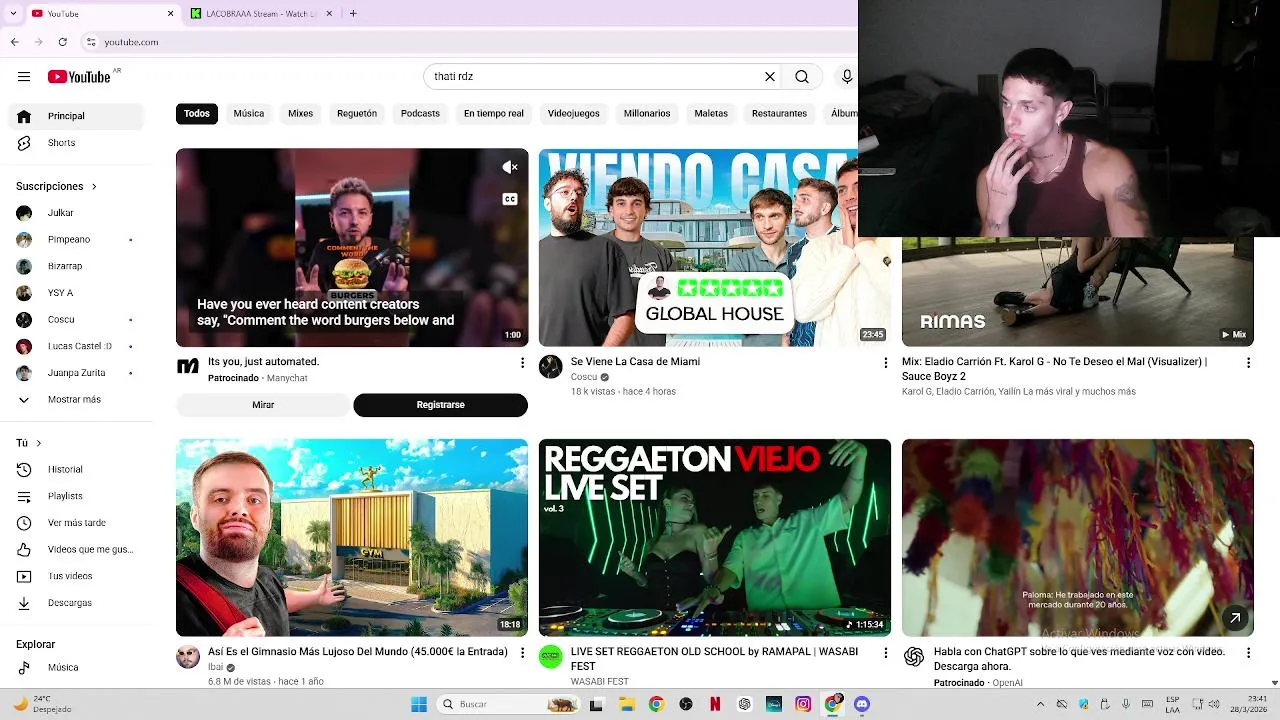Open Juanpa Zurita subscription

point(78,373)
